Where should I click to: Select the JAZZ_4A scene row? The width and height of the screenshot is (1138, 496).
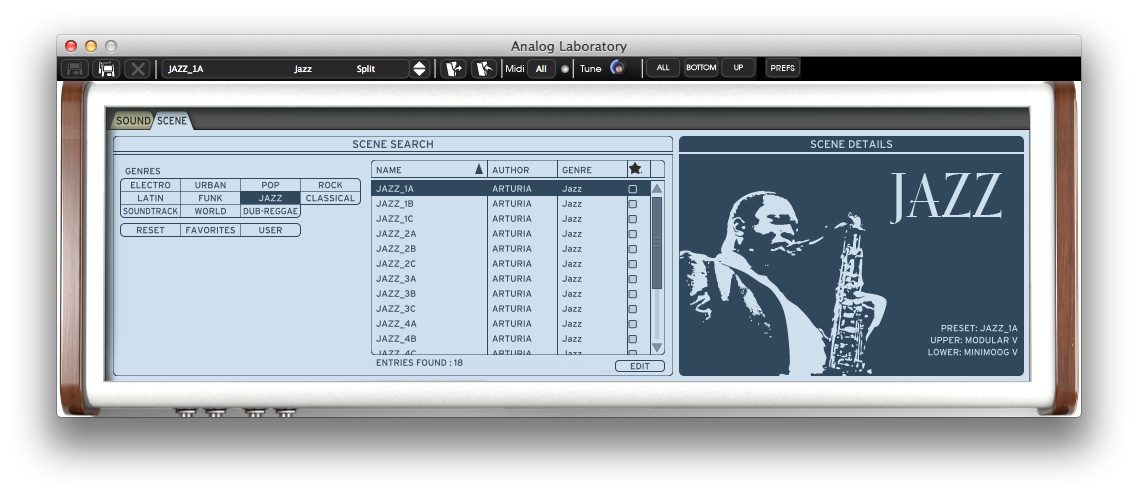tap(510, 324)
